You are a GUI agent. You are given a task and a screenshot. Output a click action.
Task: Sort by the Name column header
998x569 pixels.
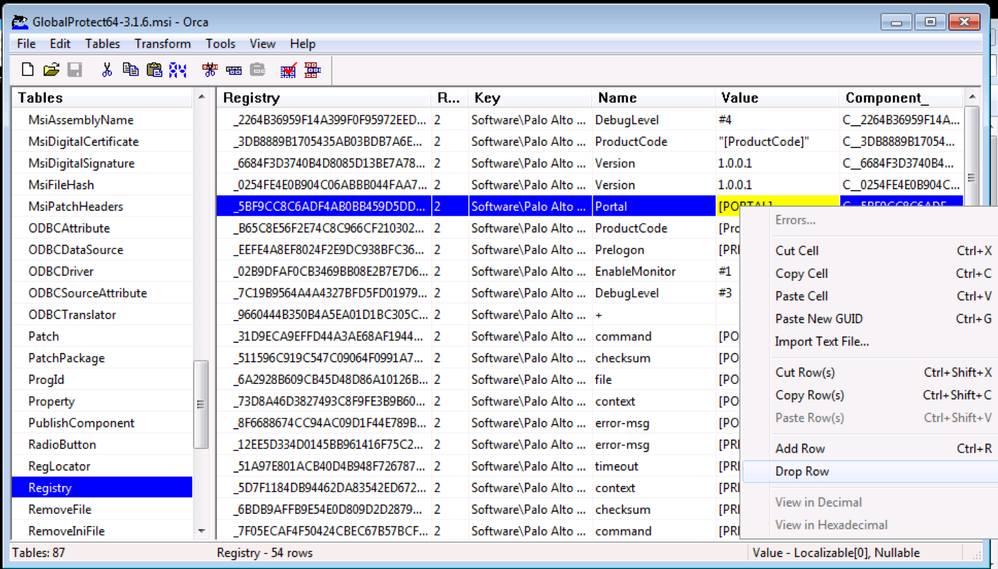[x=617, y=98]
